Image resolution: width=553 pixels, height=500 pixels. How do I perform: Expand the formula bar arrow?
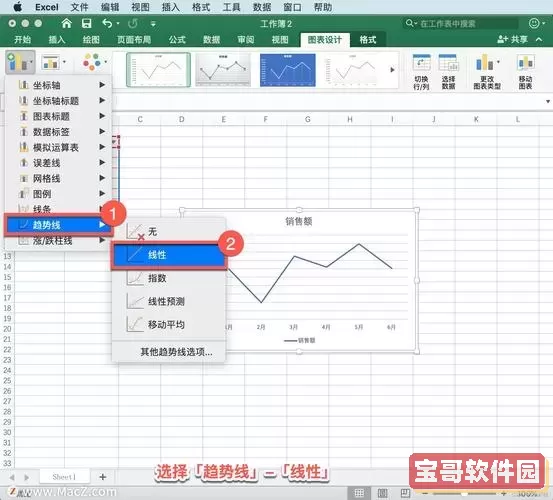[x=548, y=102]
